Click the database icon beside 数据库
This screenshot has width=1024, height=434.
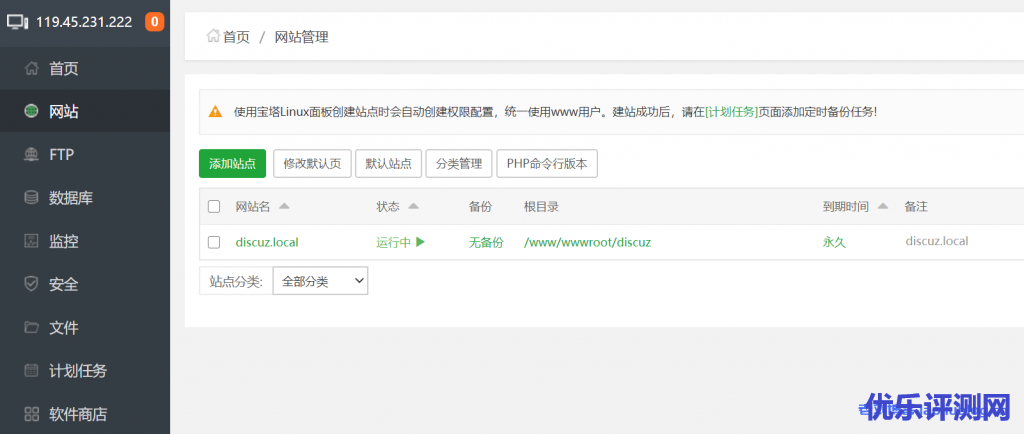31,198
